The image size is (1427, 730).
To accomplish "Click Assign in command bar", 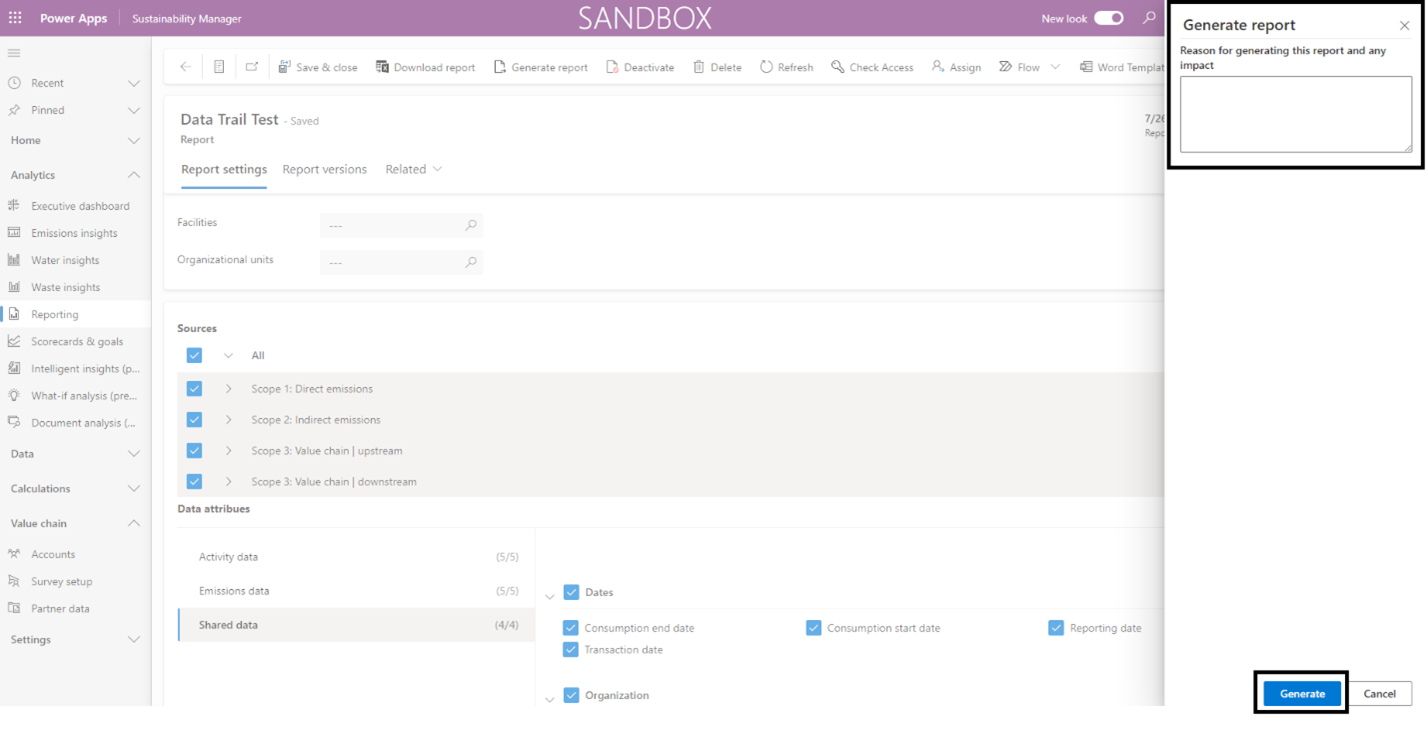I will [x=956, y=67].
